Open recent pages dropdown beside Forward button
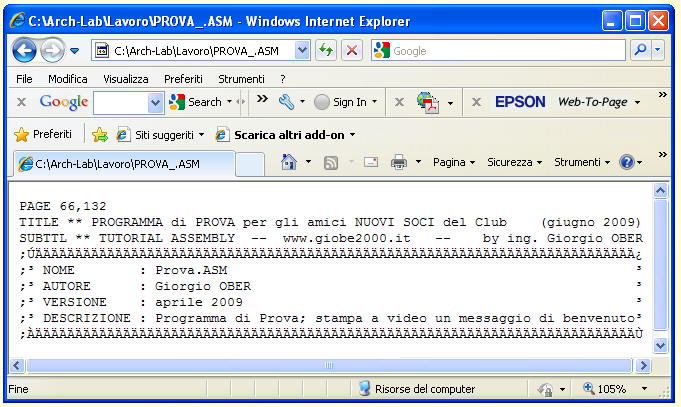681x407 pixels. pyautogui.click(x=75, y=51)
